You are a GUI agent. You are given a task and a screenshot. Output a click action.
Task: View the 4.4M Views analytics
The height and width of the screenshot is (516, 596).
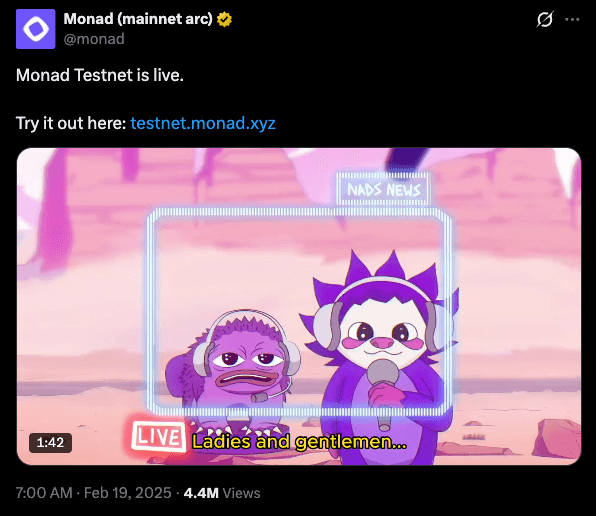coord(222,493)
